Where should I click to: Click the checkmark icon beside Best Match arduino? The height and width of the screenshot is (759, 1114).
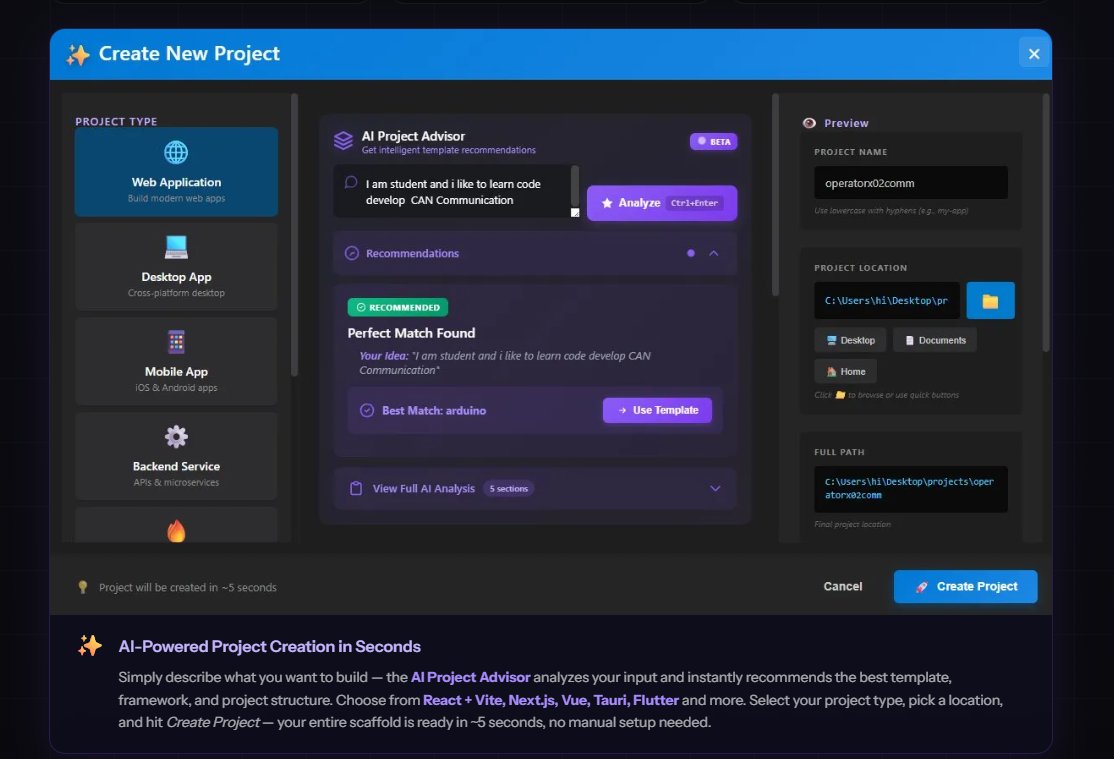(x=367, y=410)
